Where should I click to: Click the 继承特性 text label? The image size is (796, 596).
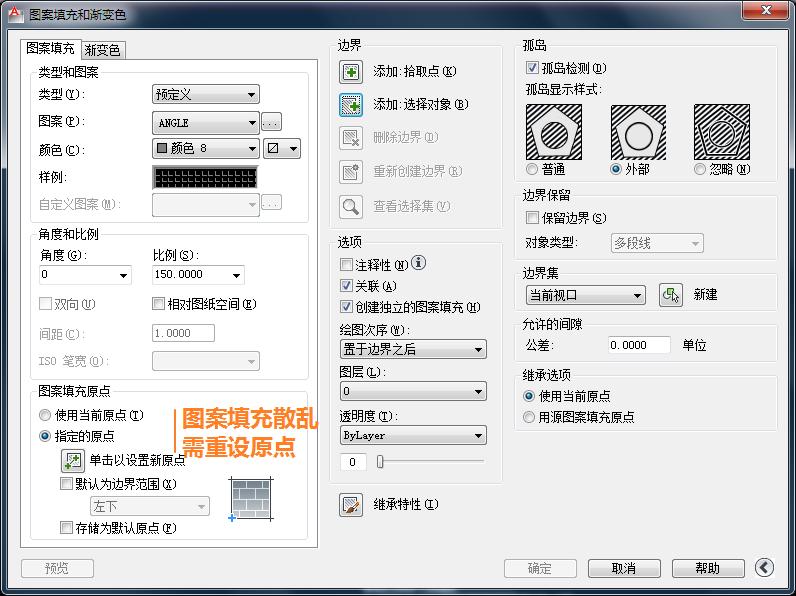coord(406,505)
